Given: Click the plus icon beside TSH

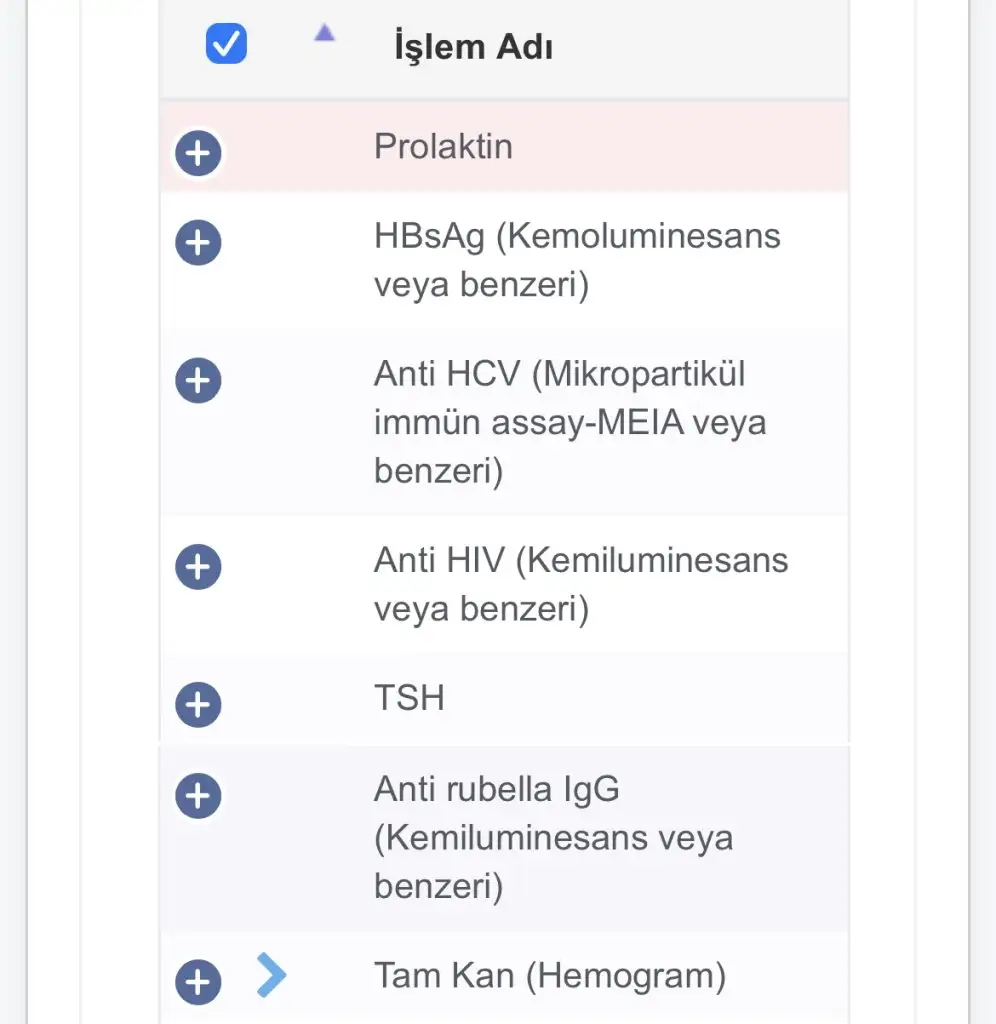Looking at the screenshot, I should click(x=198, y=704).
